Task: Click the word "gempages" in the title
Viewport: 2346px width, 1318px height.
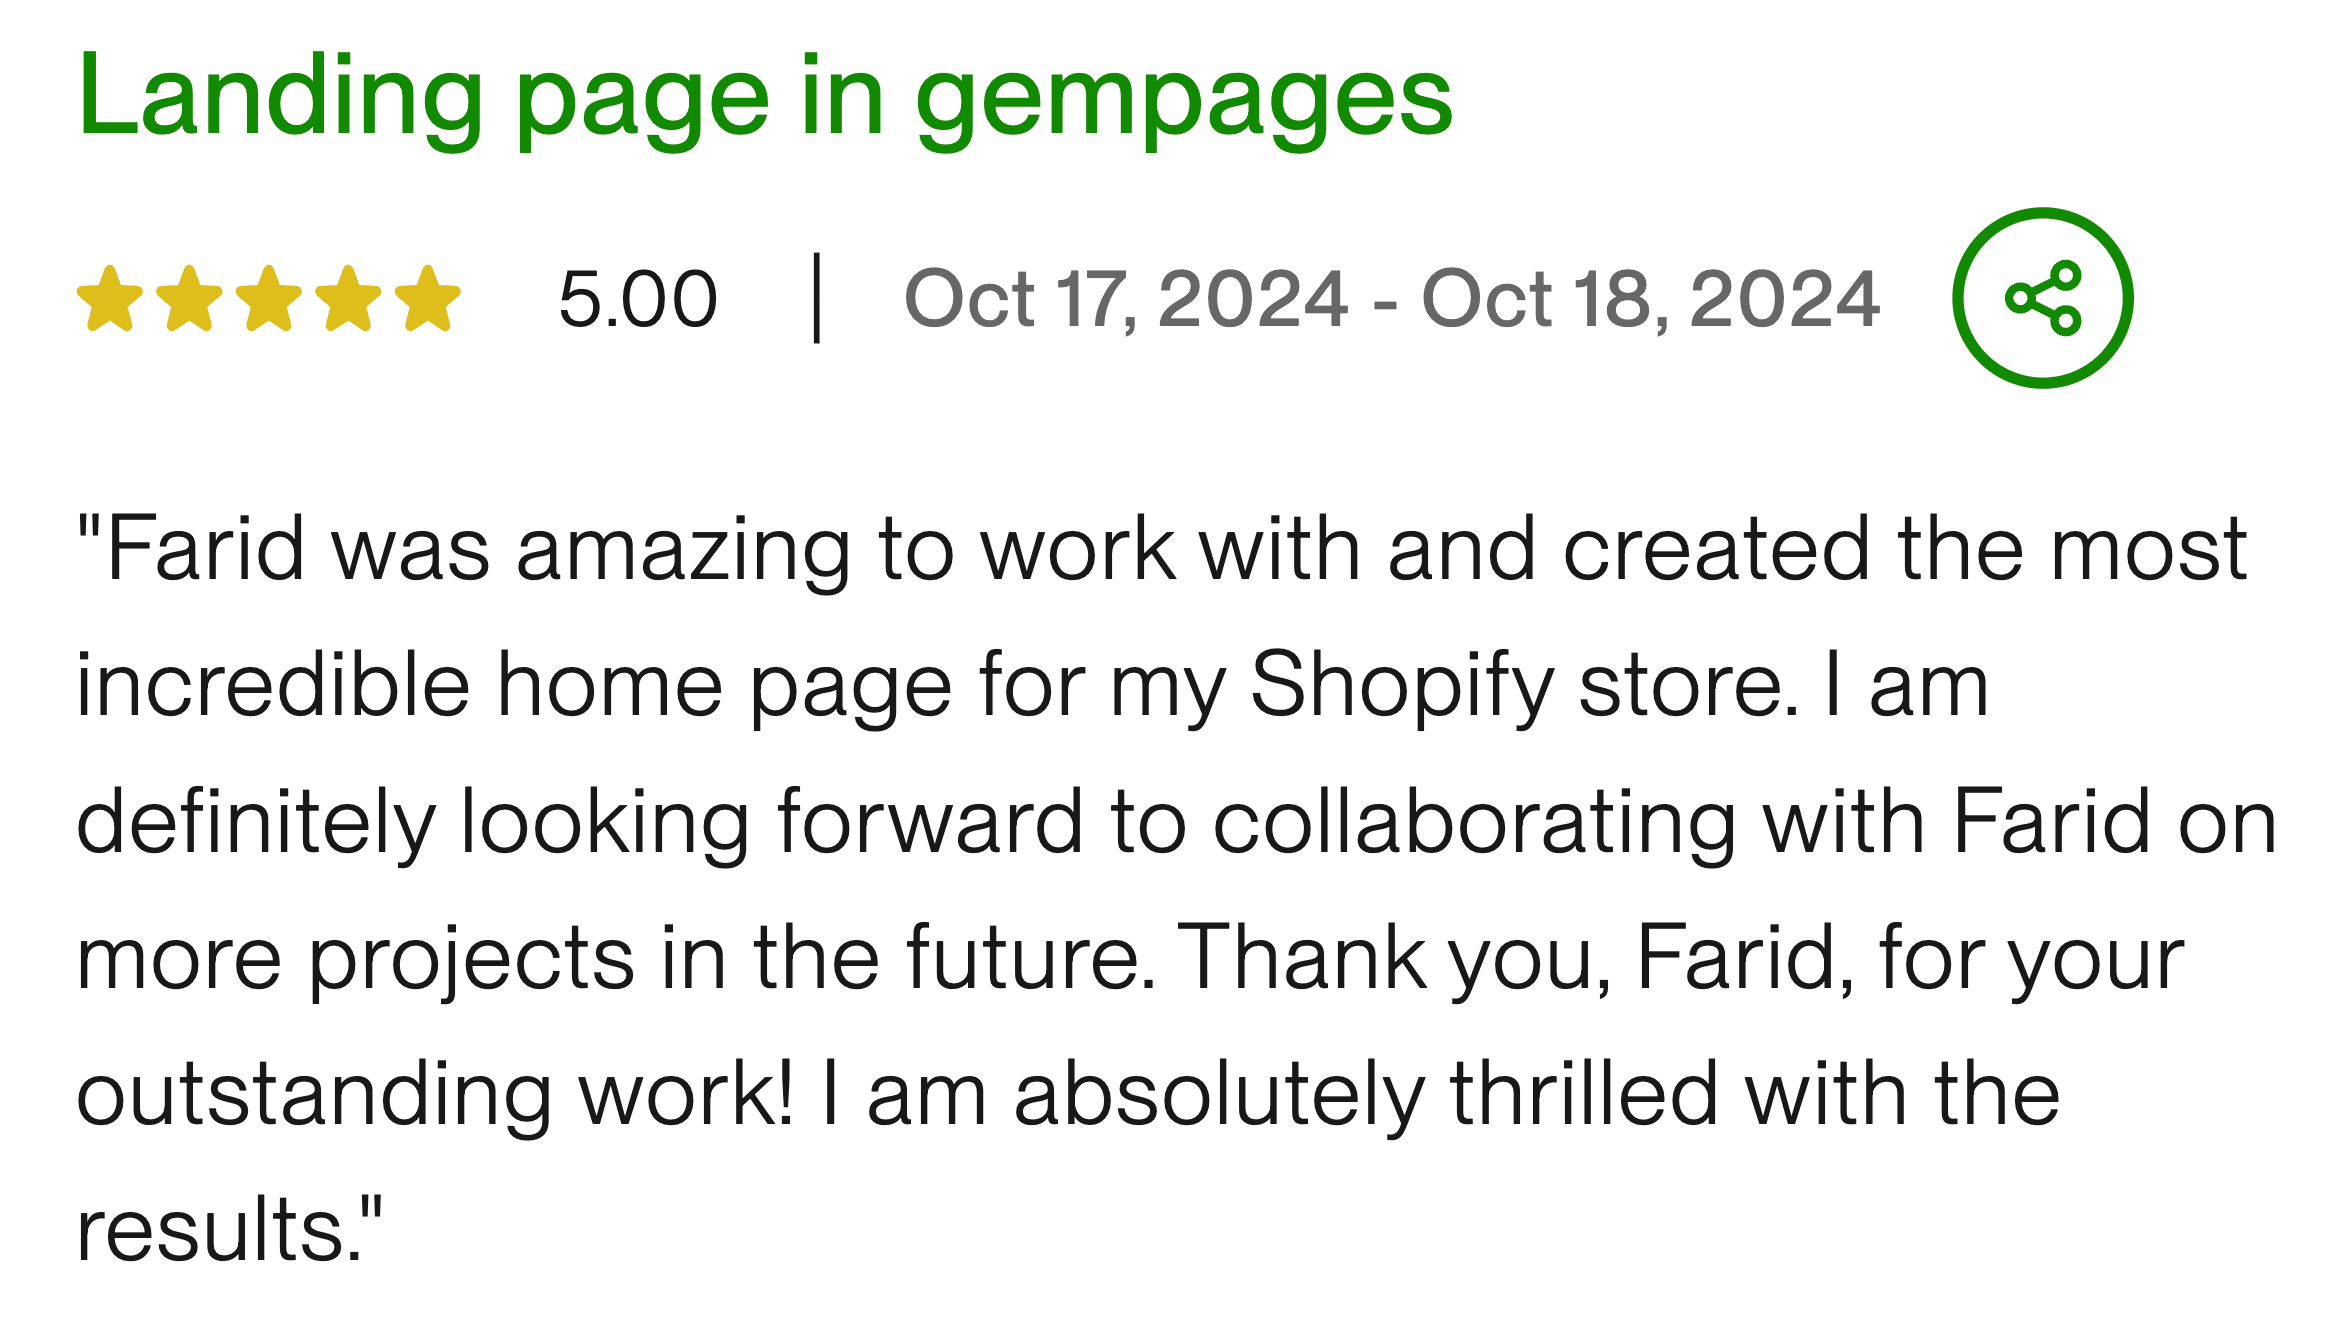Action: [x=1183, y=100]
